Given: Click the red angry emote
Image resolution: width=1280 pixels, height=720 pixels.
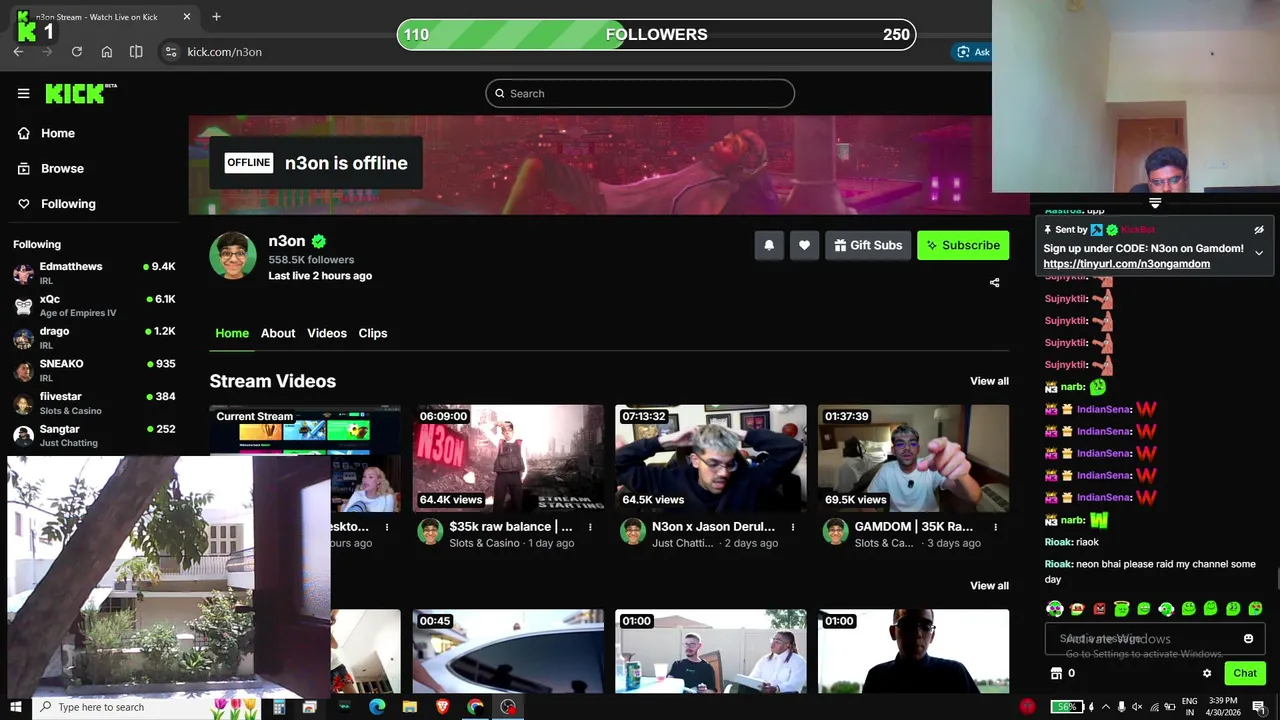Looking at the screenshot, I should coord(1099,608).
